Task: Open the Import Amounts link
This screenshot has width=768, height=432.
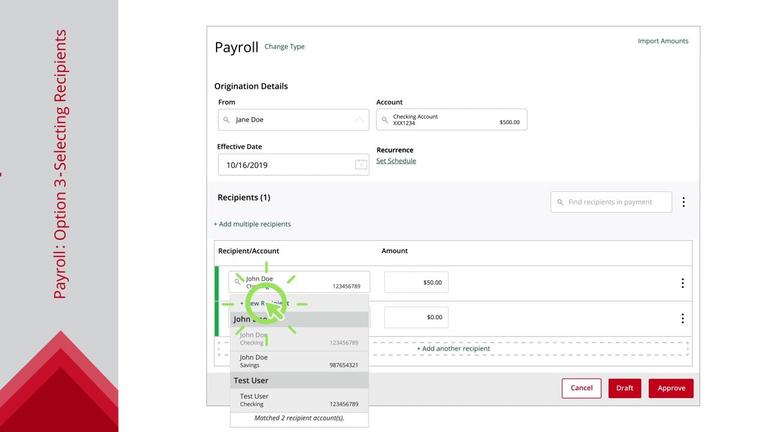Action: (663, 41)
